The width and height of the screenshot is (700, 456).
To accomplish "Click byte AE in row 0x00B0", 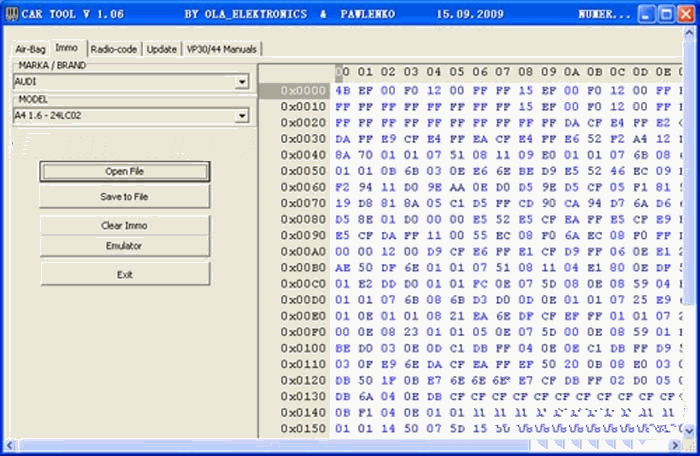I will coord(343,268).
